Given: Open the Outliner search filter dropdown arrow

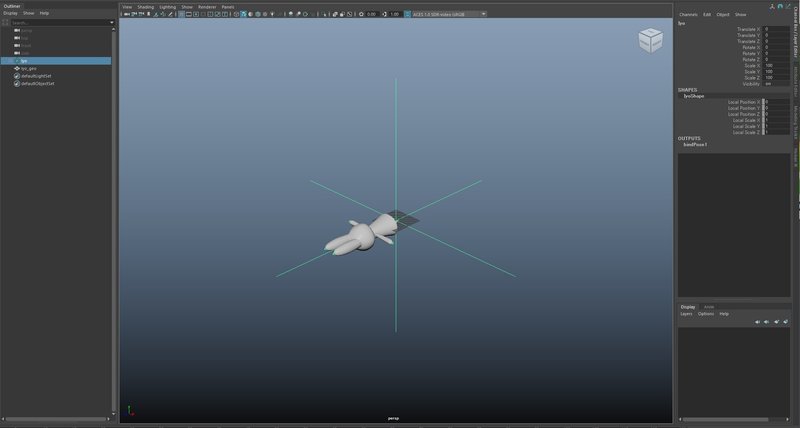Looking at the screenshot, I should pyautogui.click(x=112, y=22).
